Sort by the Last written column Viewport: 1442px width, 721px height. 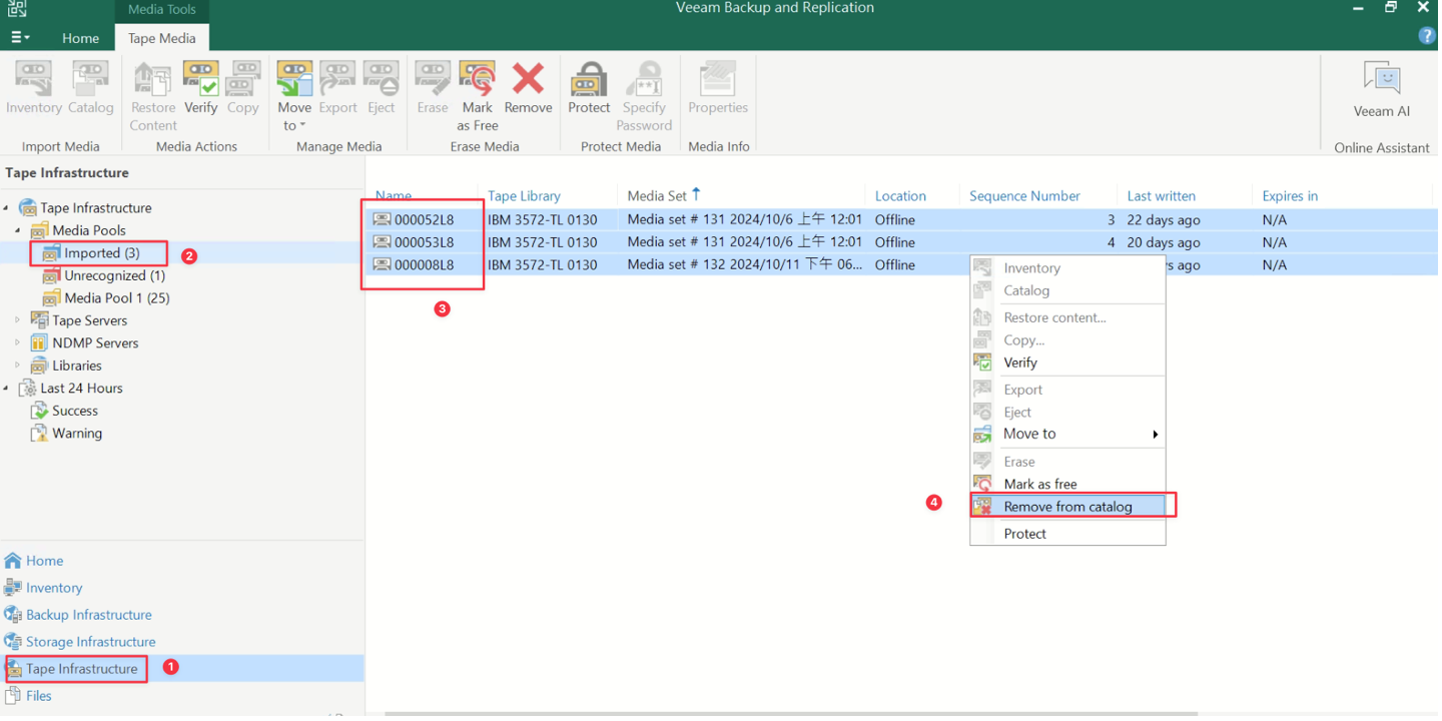point(1161,196)
